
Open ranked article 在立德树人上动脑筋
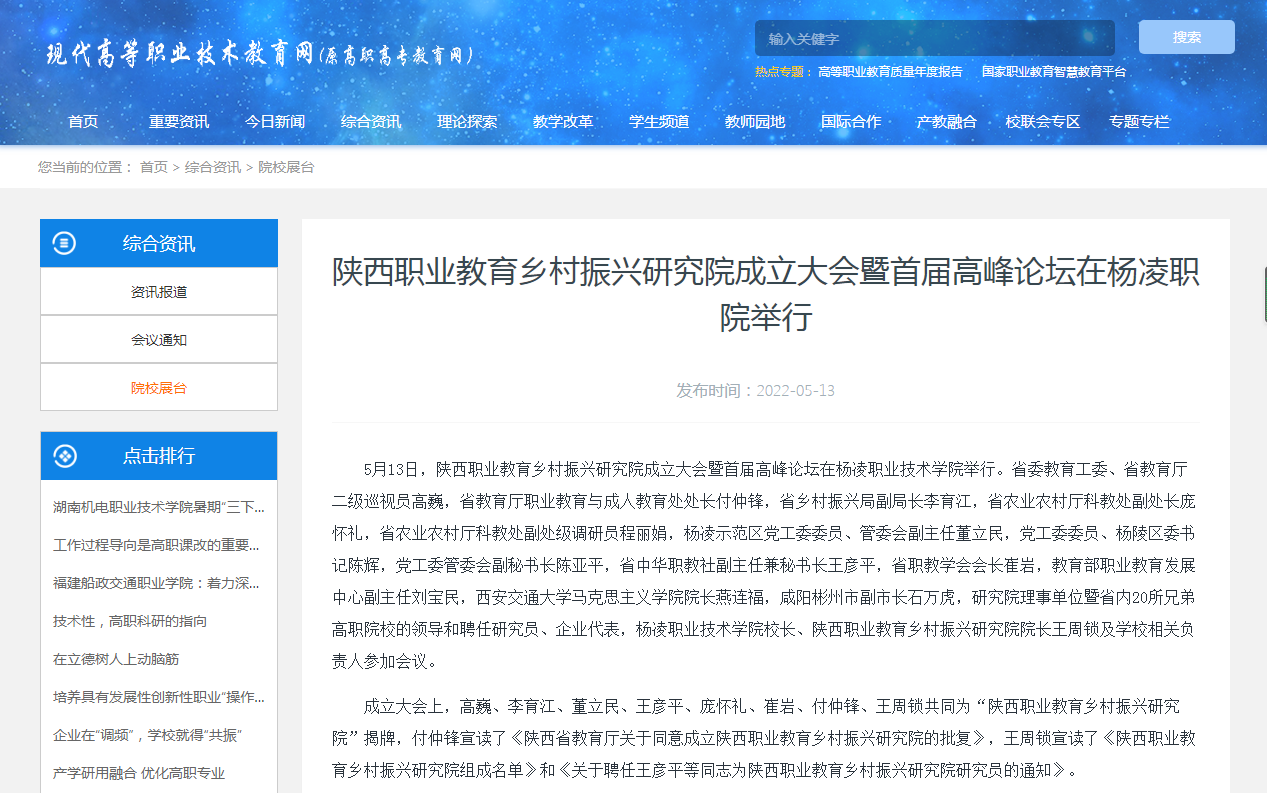pos(116,659)
